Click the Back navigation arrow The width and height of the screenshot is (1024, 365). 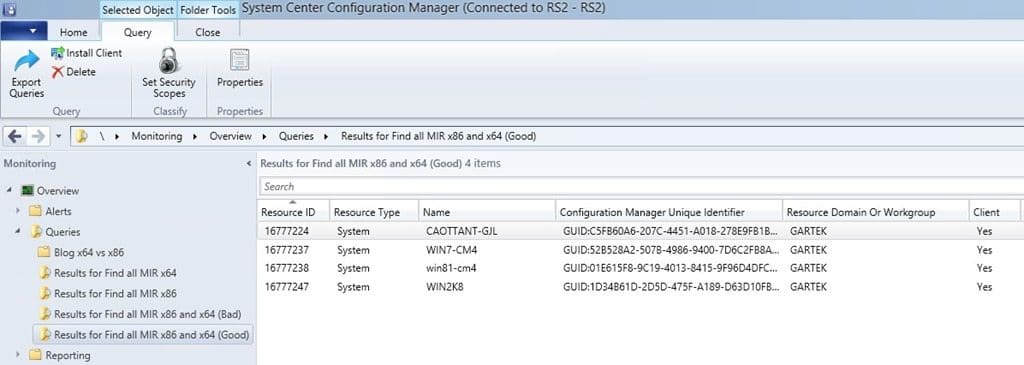(x=15, y=136)
